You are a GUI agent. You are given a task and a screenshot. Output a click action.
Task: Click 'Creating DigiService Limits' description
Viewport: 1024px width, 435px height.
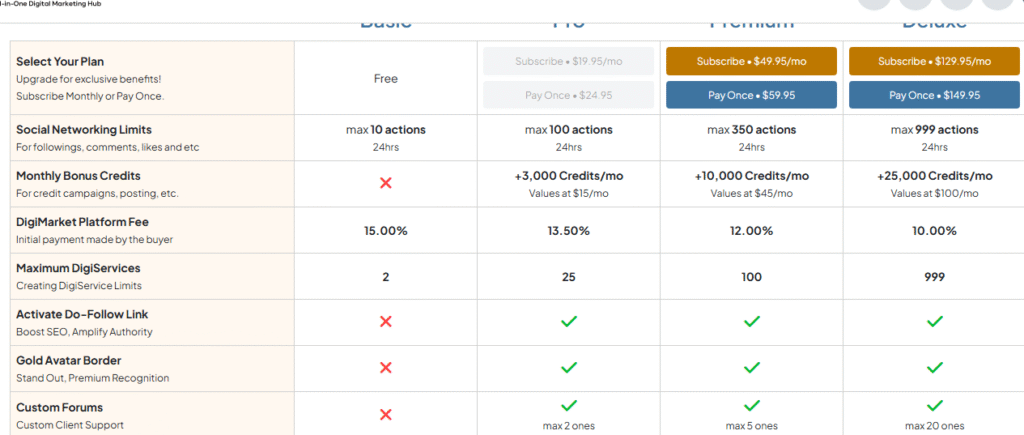click(x=78, y=285)
